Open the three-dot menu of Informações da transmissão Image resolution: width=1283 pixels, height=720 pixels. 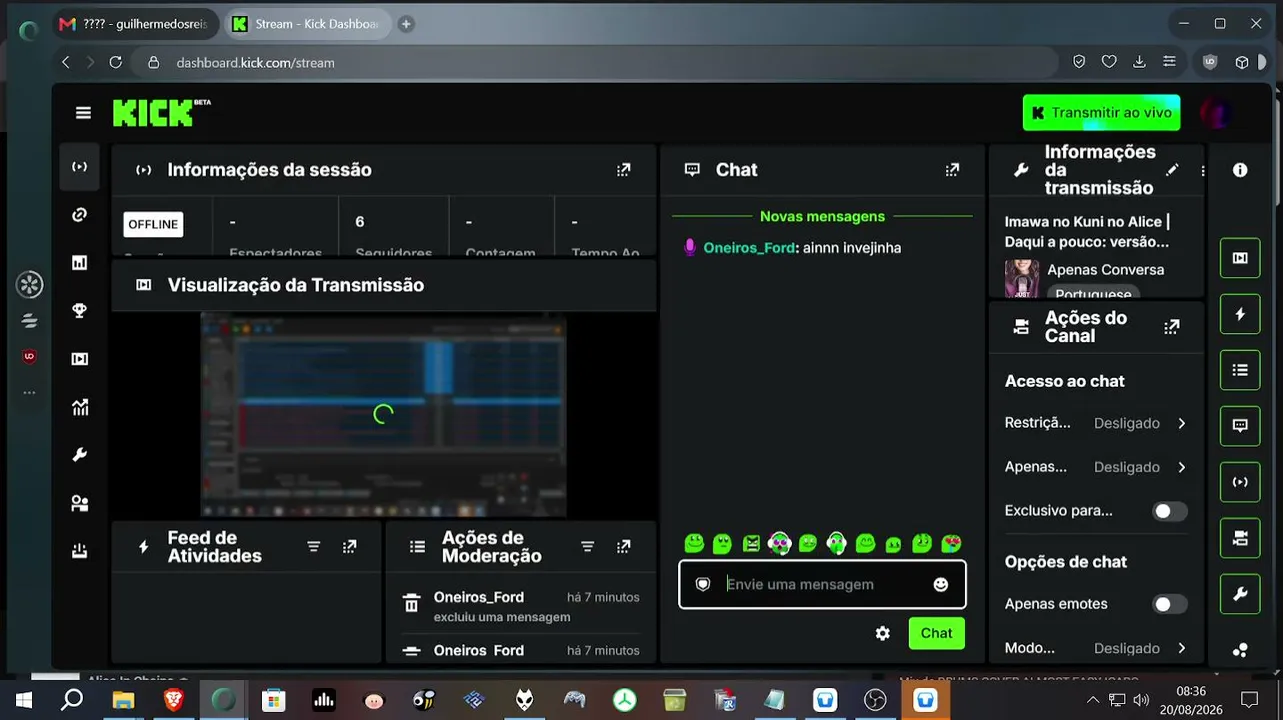1202,171
